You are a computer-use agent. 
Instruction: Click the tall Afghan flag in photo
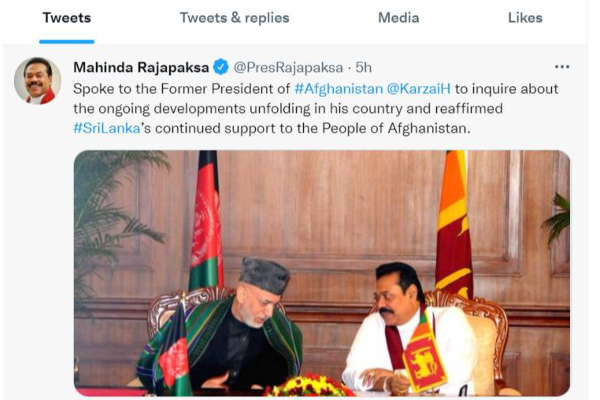click(x=207, y=220)
